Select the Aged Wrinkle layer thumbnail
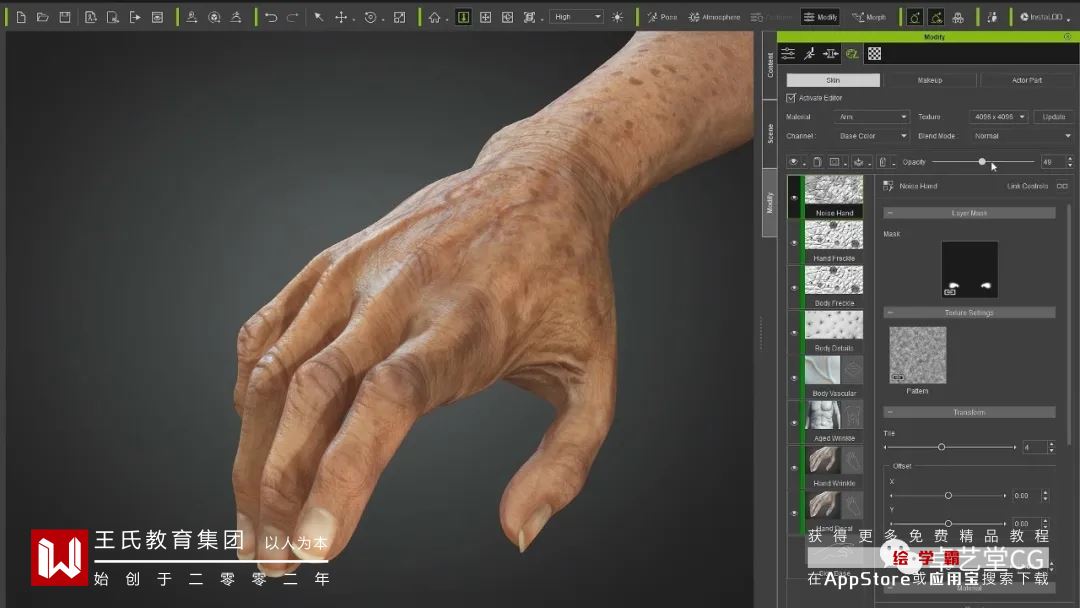Viewport: 1080px width, 608px height. [833, 415]
